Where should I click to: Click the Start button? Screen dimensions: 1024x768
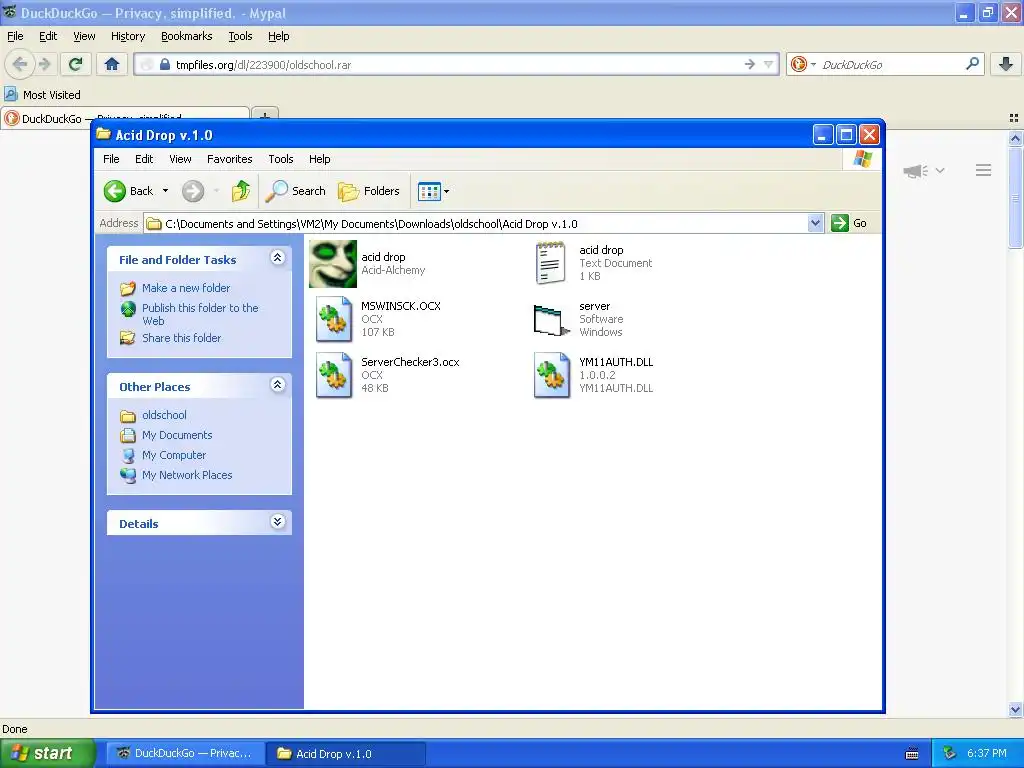pyautogui.click(x=46, y=753)
